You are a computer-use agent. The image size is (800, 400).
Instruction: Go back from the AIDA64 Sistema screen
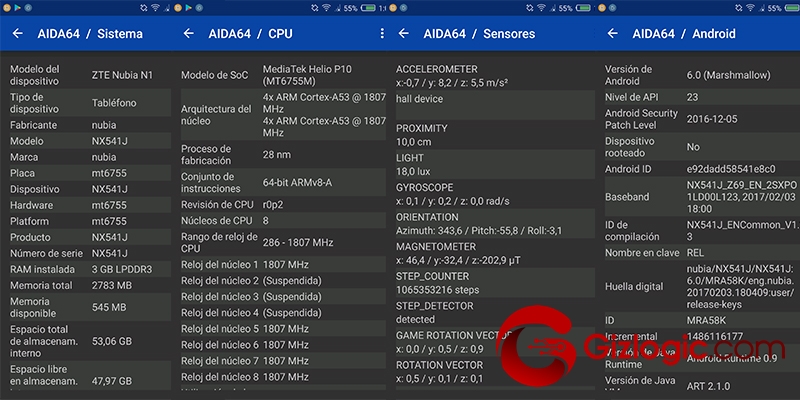coord(18,34)
